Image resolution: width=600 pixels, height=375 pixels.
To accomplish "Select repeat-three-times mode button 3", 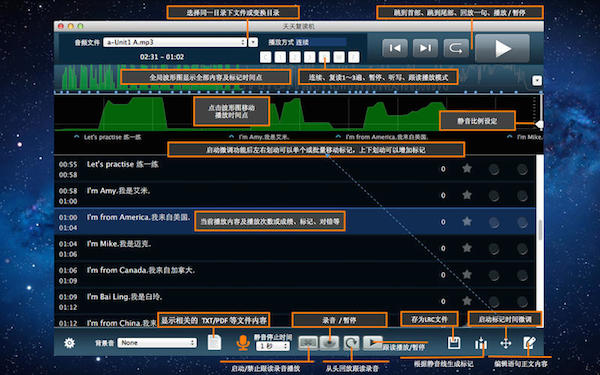I will pyautogui.click(x=309, y=57).
